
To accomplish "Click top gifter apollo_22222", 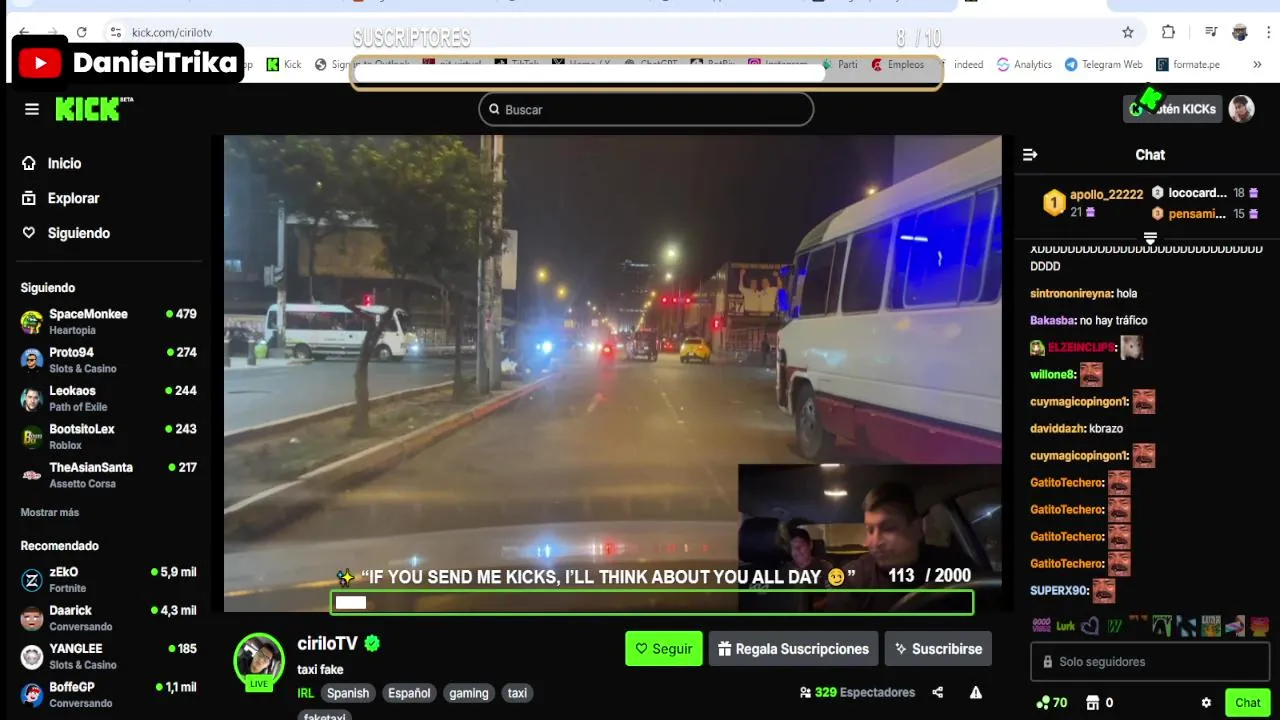I will [x=1106, y=194].
